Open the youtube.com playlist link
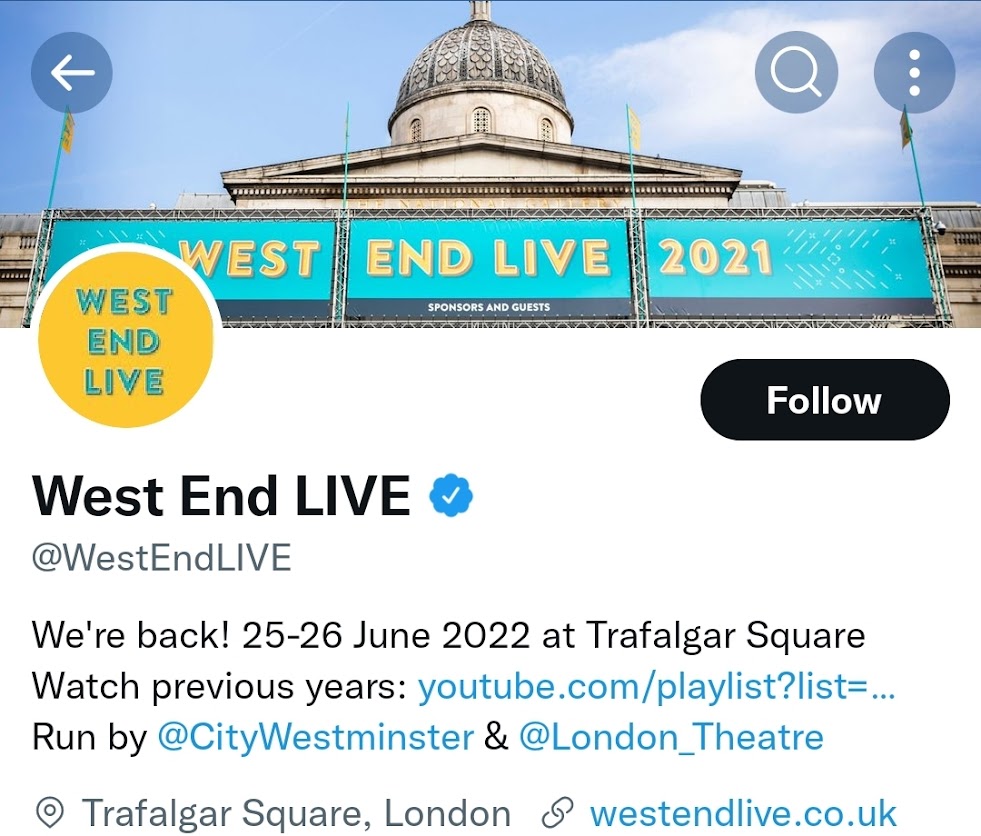The image size is (981, 836). (656, 686)
